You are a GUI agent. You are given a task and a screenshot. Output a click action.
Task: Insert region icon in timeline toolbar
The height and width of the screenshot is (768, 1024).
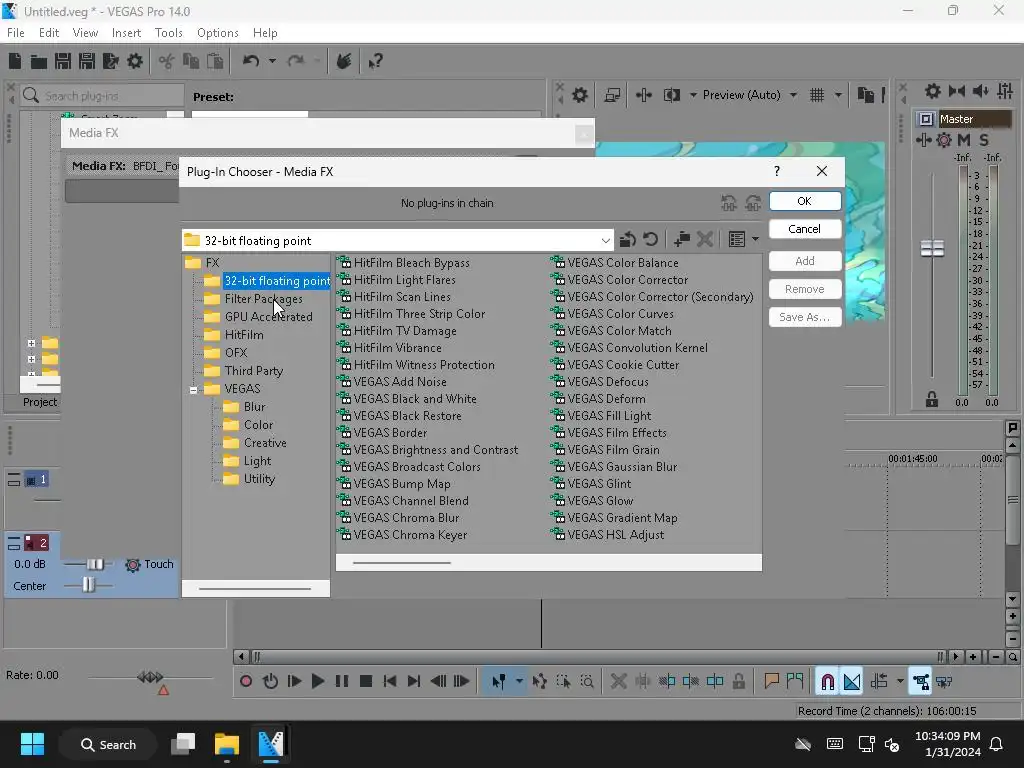[795, 681]
